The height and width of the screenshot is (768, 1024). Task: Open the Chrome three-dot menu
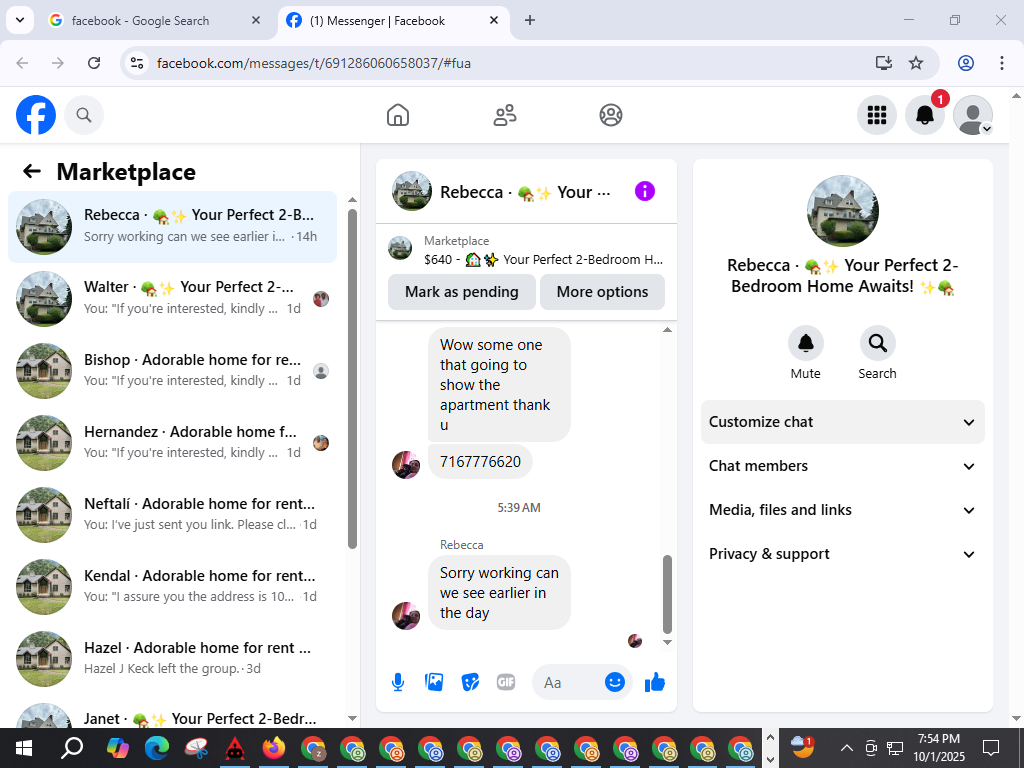(1002, 63)
